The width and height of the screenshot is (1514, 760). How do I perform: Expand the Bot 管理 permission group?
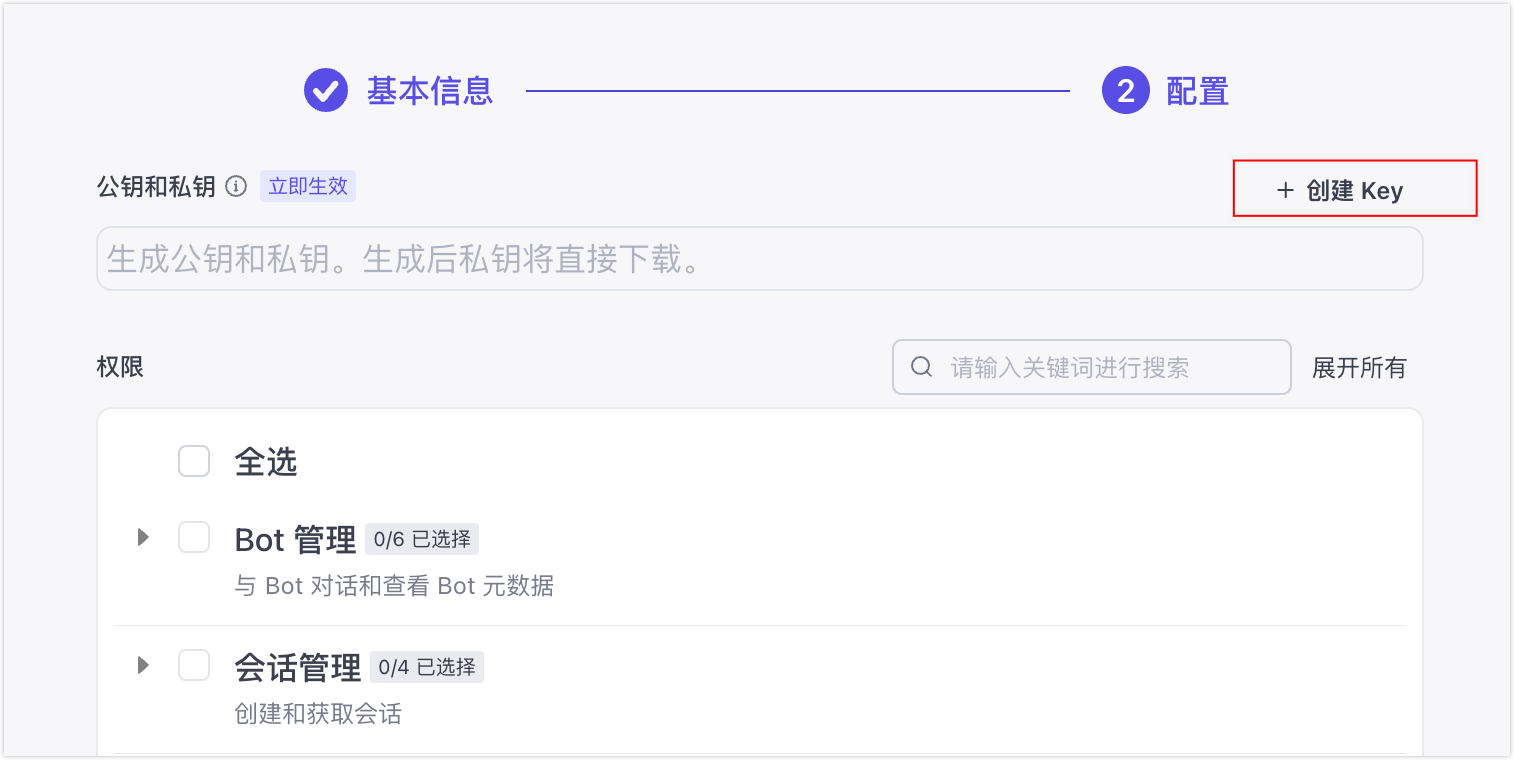pyautogui.click(x=143, y=538)
